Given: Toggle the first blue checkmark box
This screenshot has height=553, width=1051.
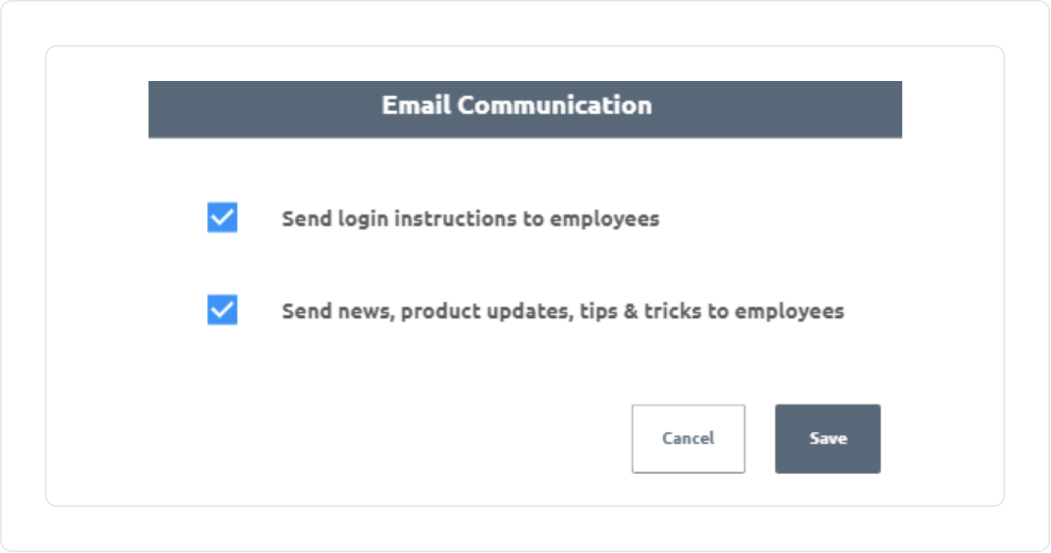Looking at the screenshot, I should [222, 218].
